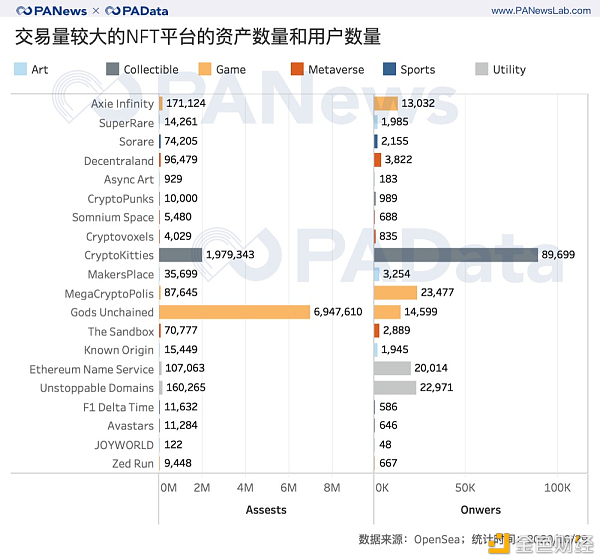Click the Art legend color swatch
600x560 pixels.
pos(20,69)
